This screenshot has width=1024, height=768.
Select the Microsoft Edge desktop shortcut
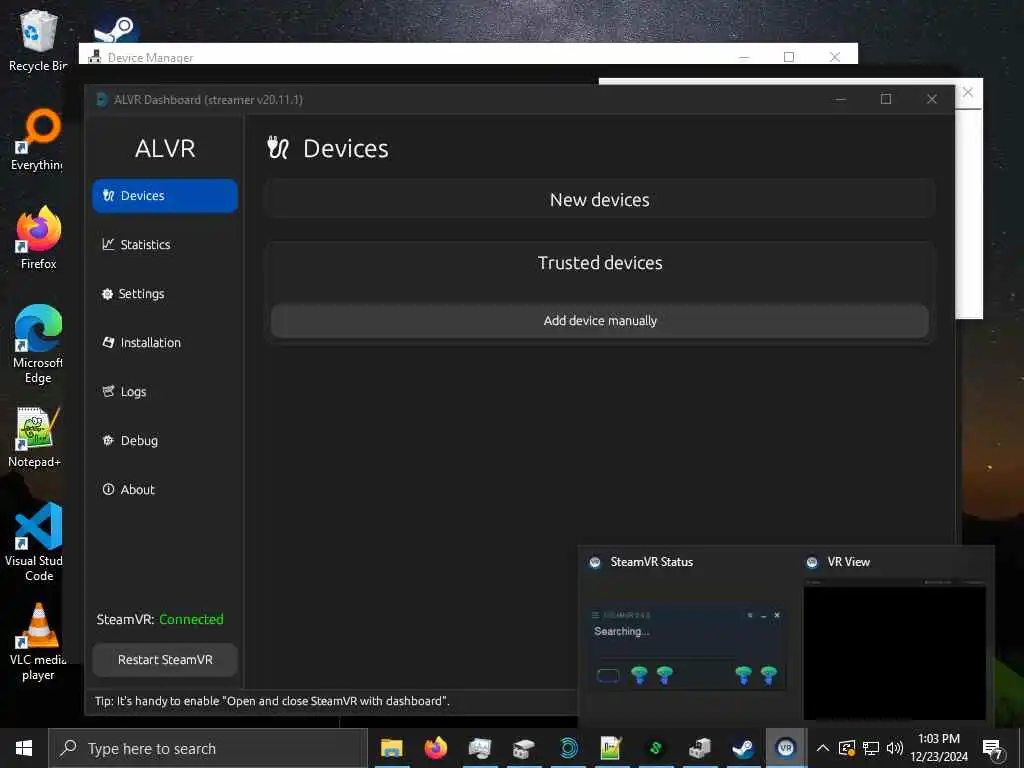click(x=38, y=344)
